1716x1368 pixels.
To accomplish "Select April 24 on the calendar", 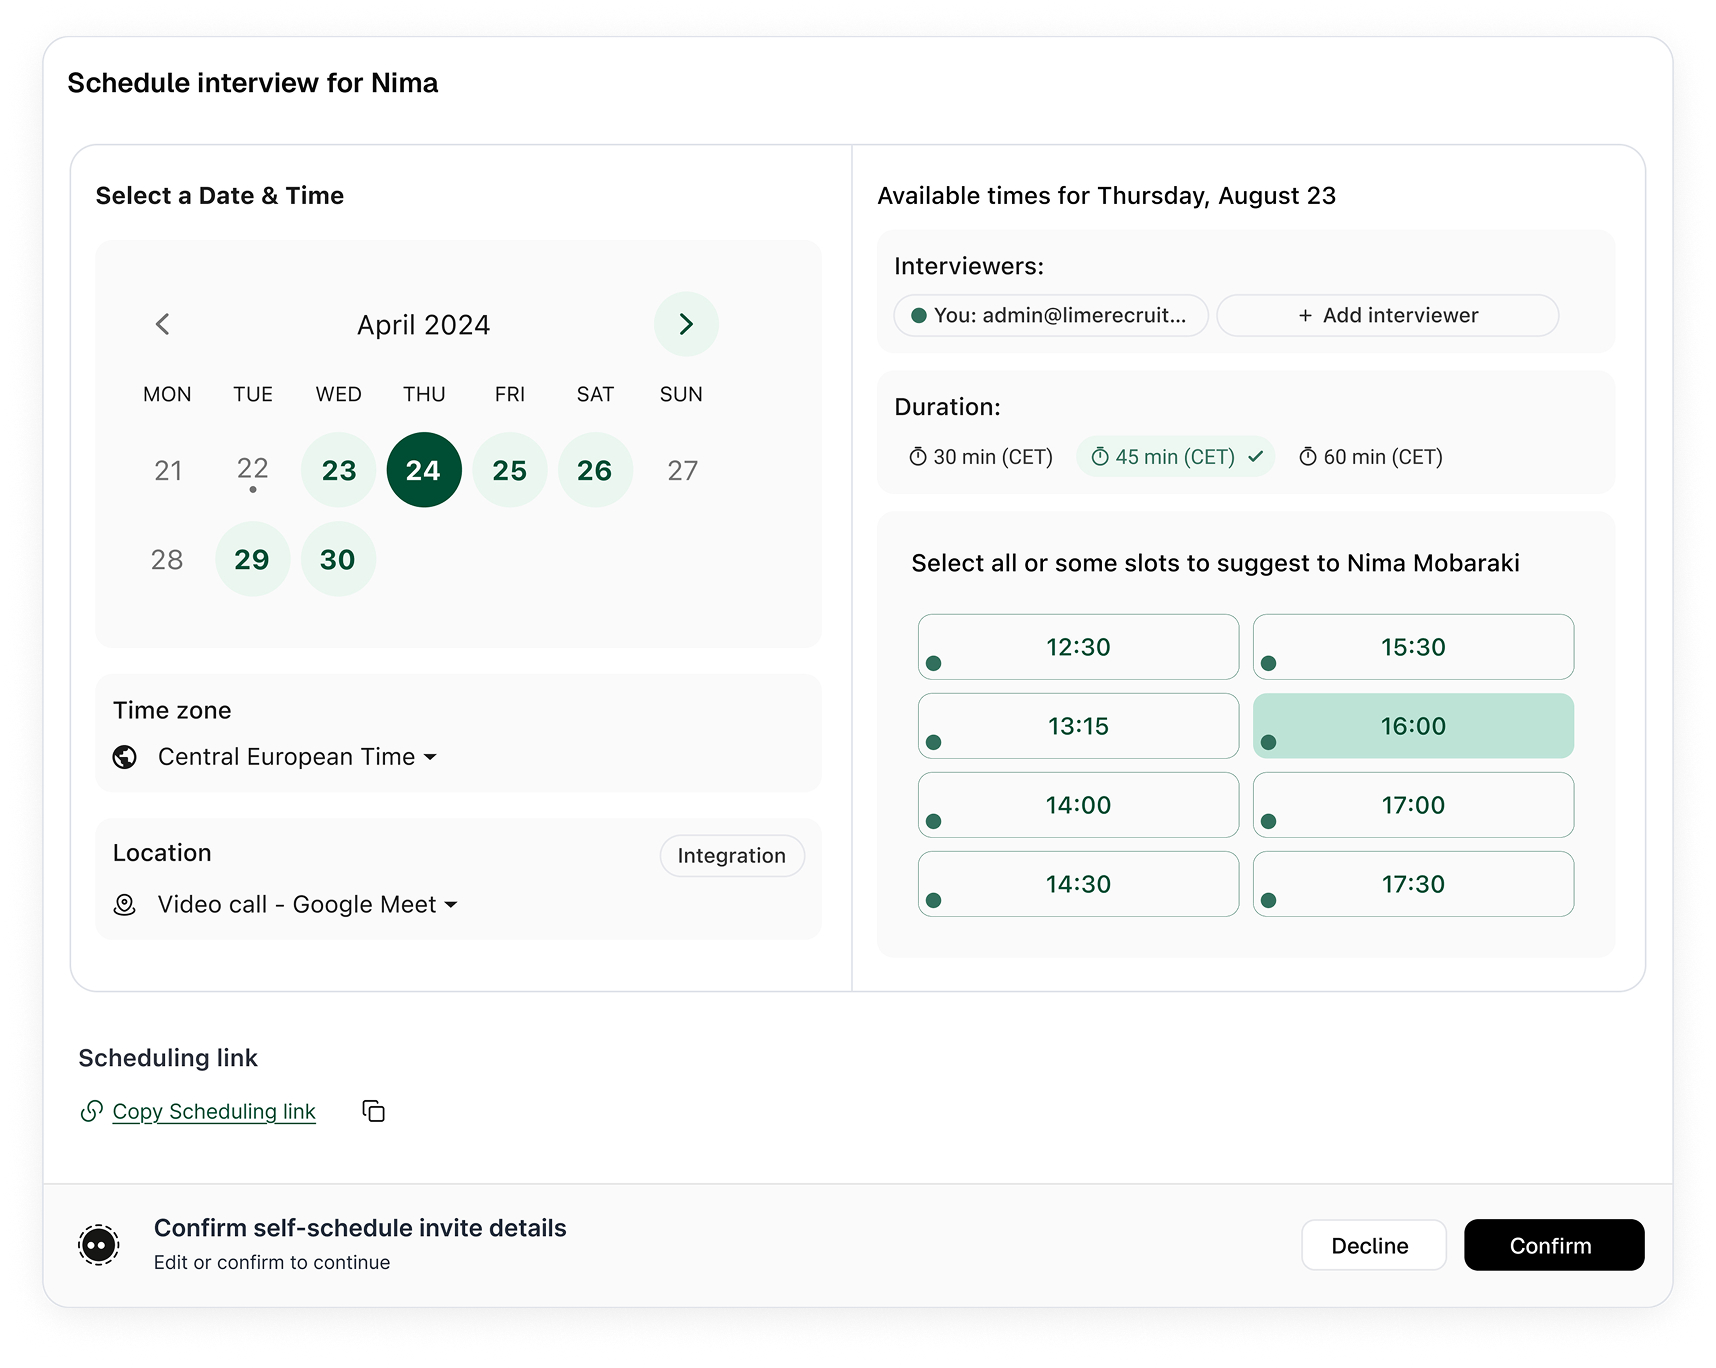I will [424, 470].
